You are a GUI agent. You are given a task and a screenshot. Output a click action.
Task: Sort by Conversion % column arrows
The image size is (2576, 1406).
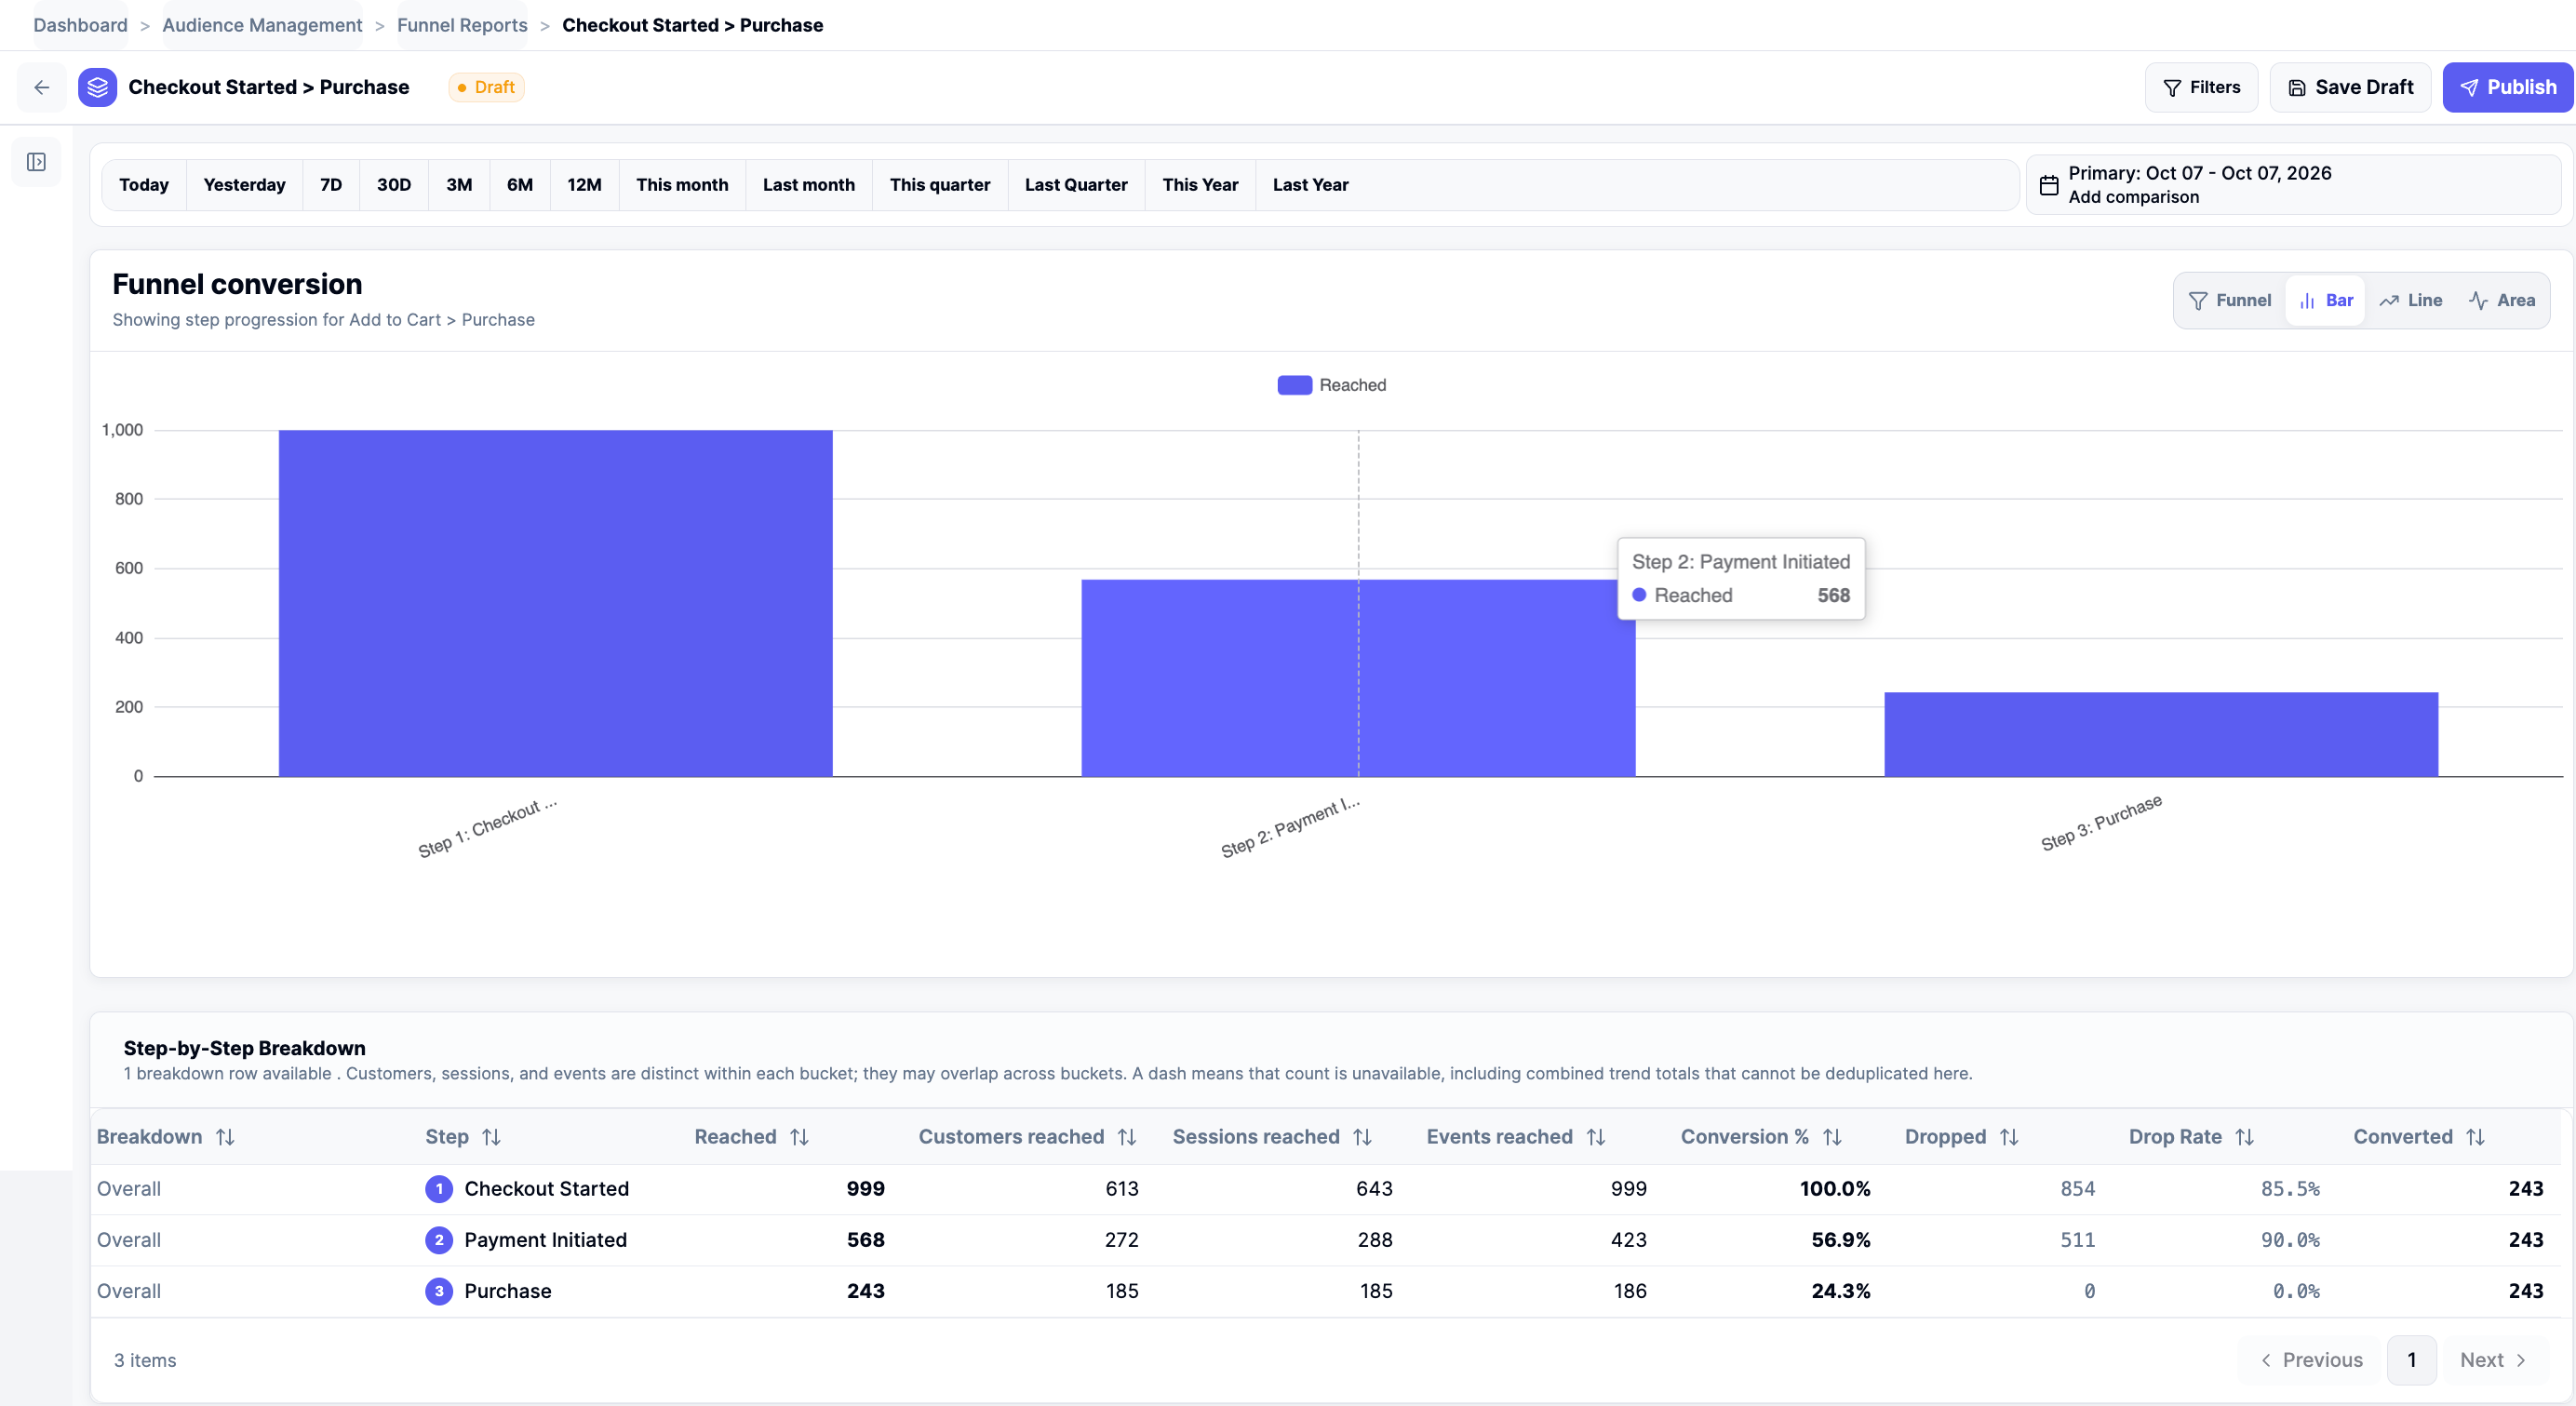1832,1137
